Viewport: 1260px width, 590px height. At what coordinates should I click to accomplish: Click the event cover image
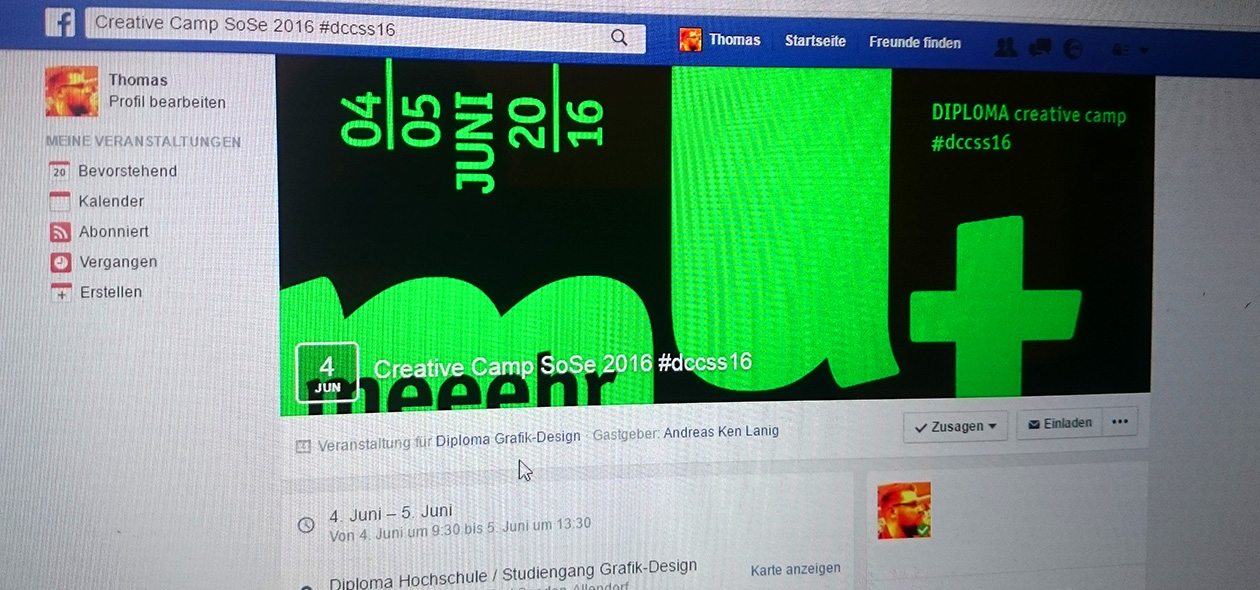(715, 235)
